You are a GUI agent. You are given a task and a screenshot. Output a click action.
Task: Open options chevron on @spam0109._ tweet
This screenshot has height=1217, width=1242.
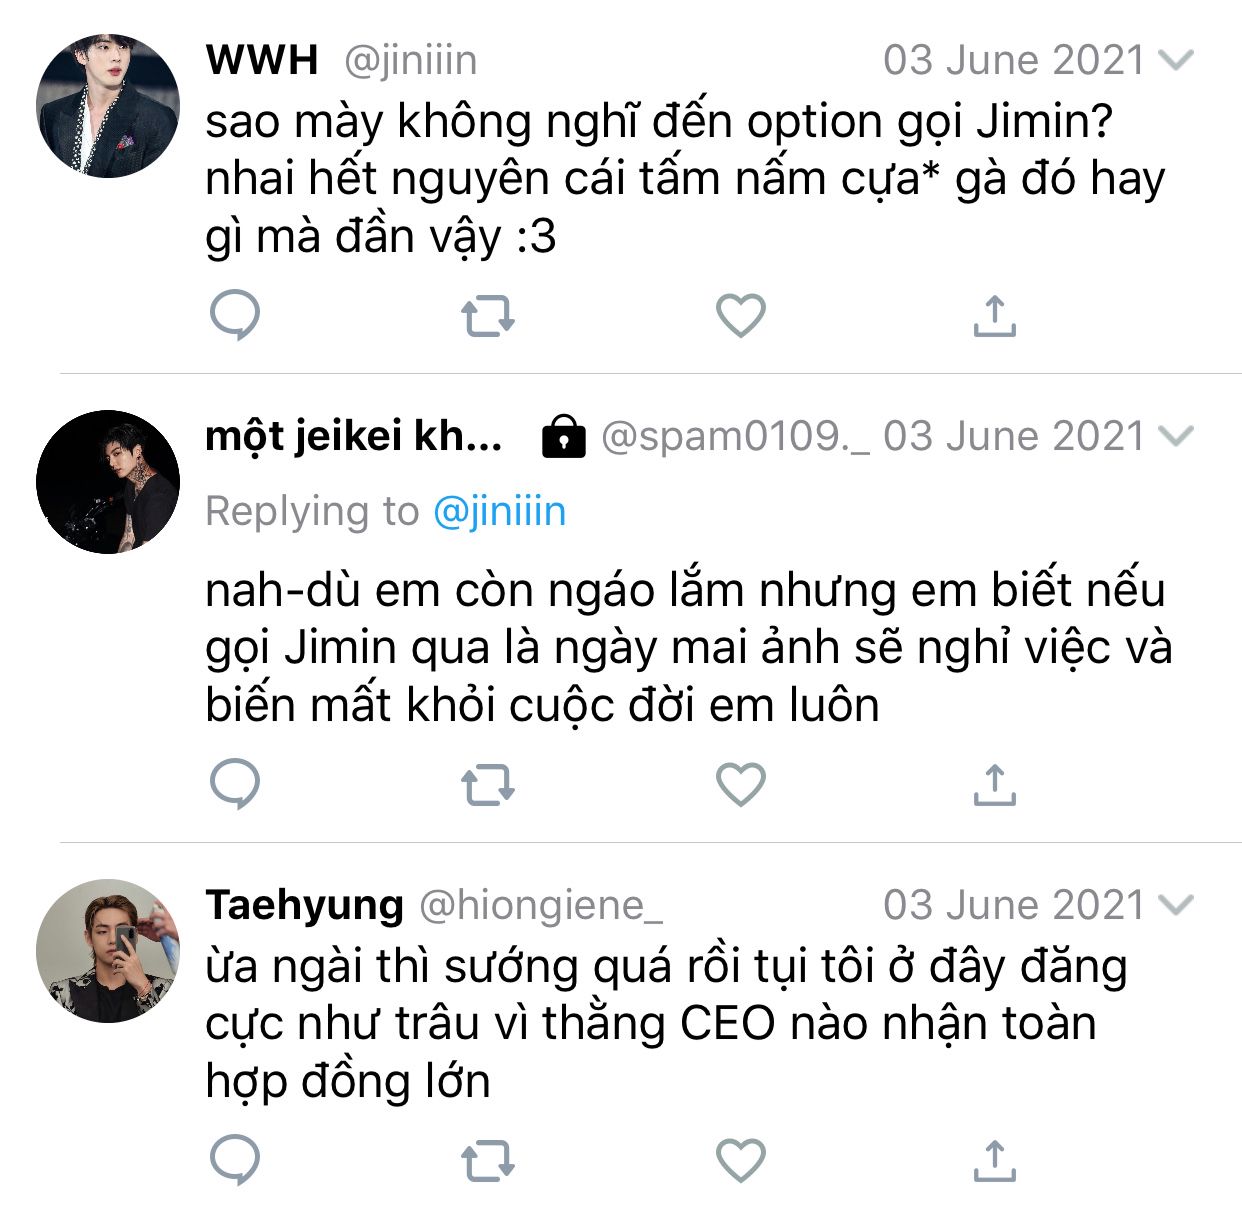(1176, 436)
